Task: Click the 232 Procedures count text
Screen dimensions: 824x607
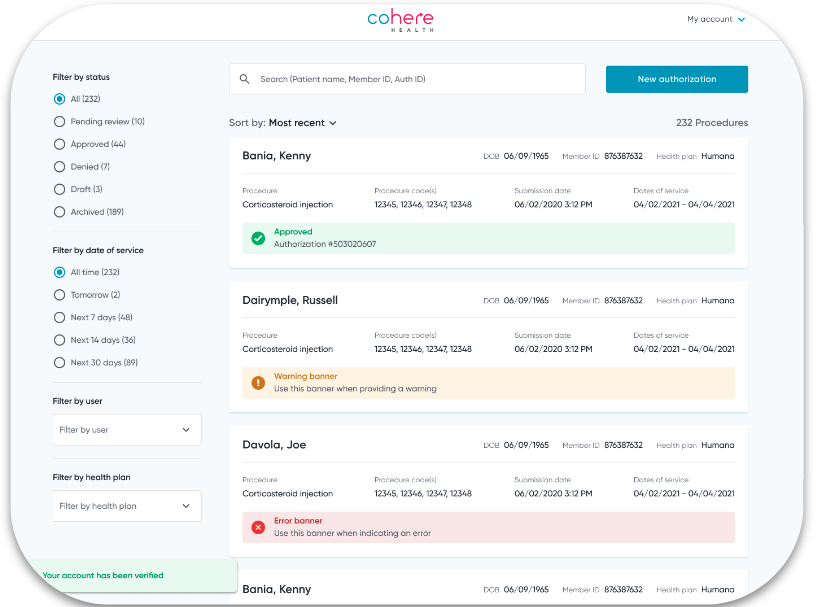Action: click(x=712, y=123)
